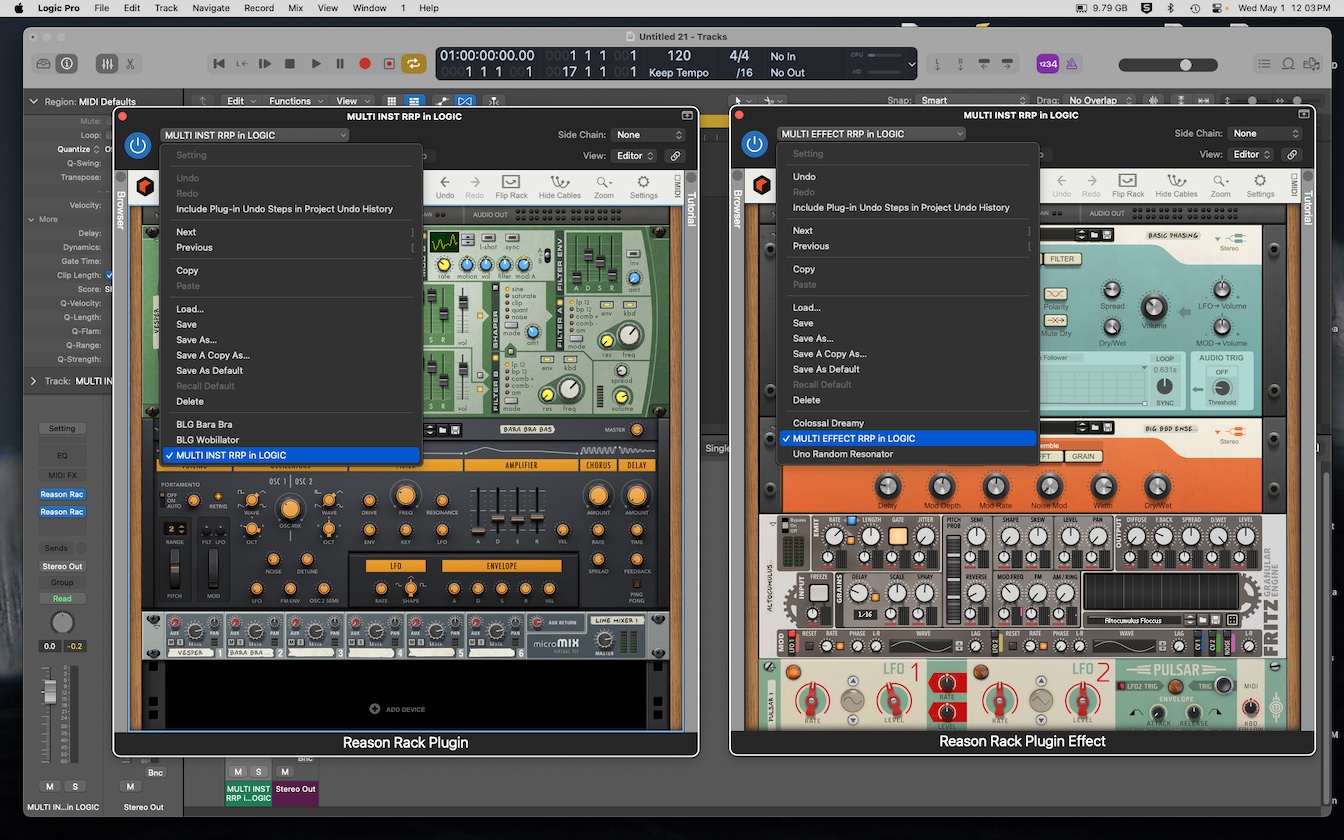Open the right plugin's MULTI EFFECT RRP preset dropdown
The height and width of the screenshot is (840, 1344).
[871, 134]
